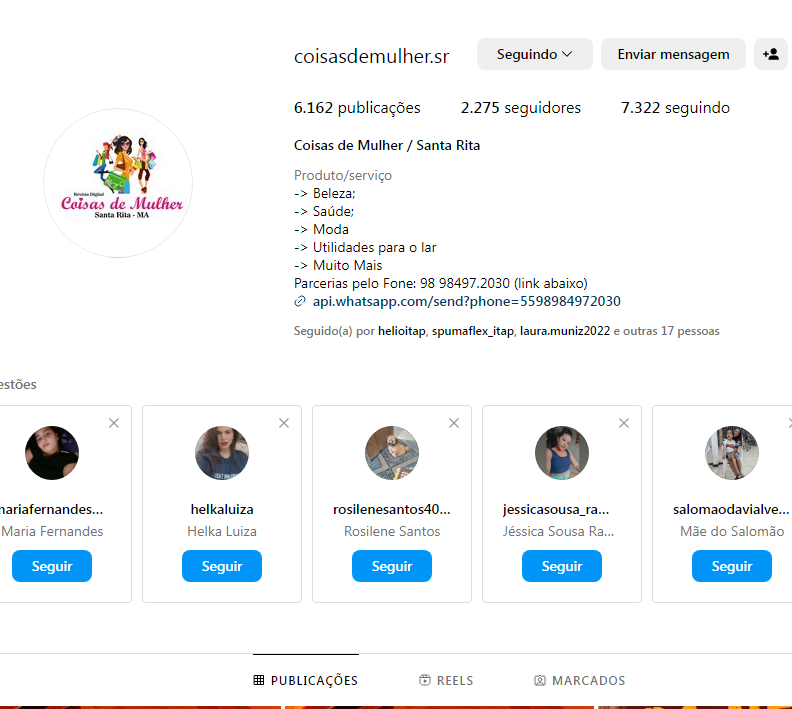This screenshot has height=709, width=792.
Task: Follow Rosilene Santos with Seguir button
Action: [x=392, y=566]
